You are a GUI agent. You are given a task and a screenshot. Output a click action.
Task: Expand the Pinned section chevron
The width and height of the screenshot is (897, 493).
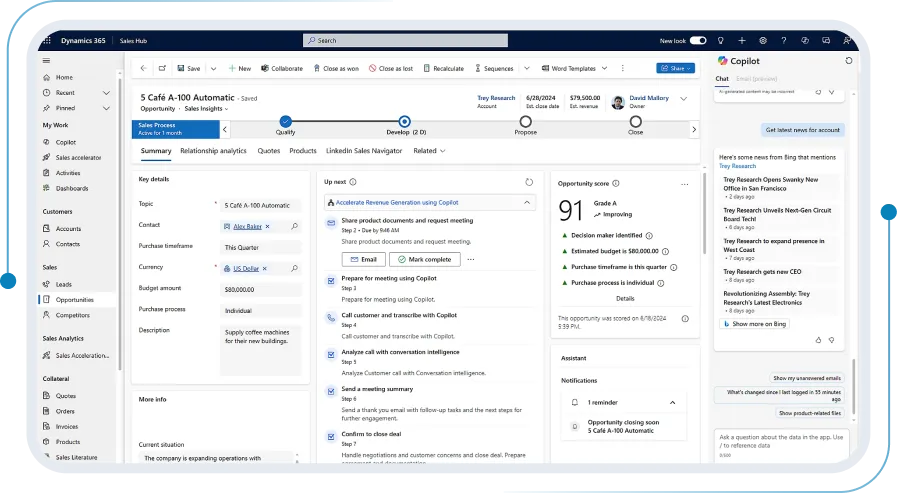[x=106, y=108]
